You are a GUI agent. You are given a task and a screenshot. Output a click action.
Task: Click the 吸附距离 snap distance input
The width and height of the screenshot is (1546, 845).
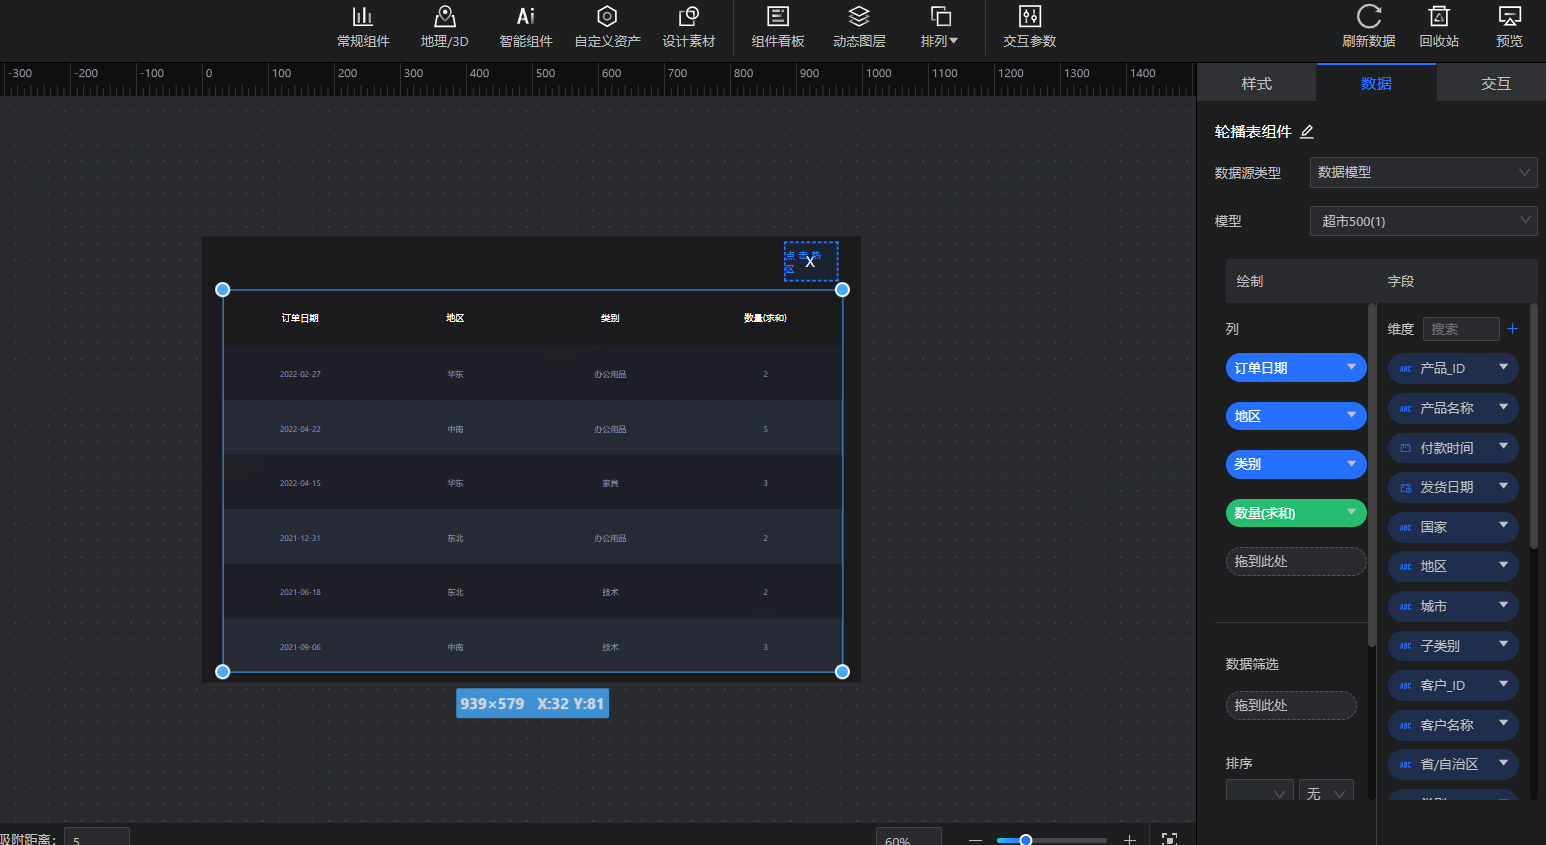click(97, 838)
